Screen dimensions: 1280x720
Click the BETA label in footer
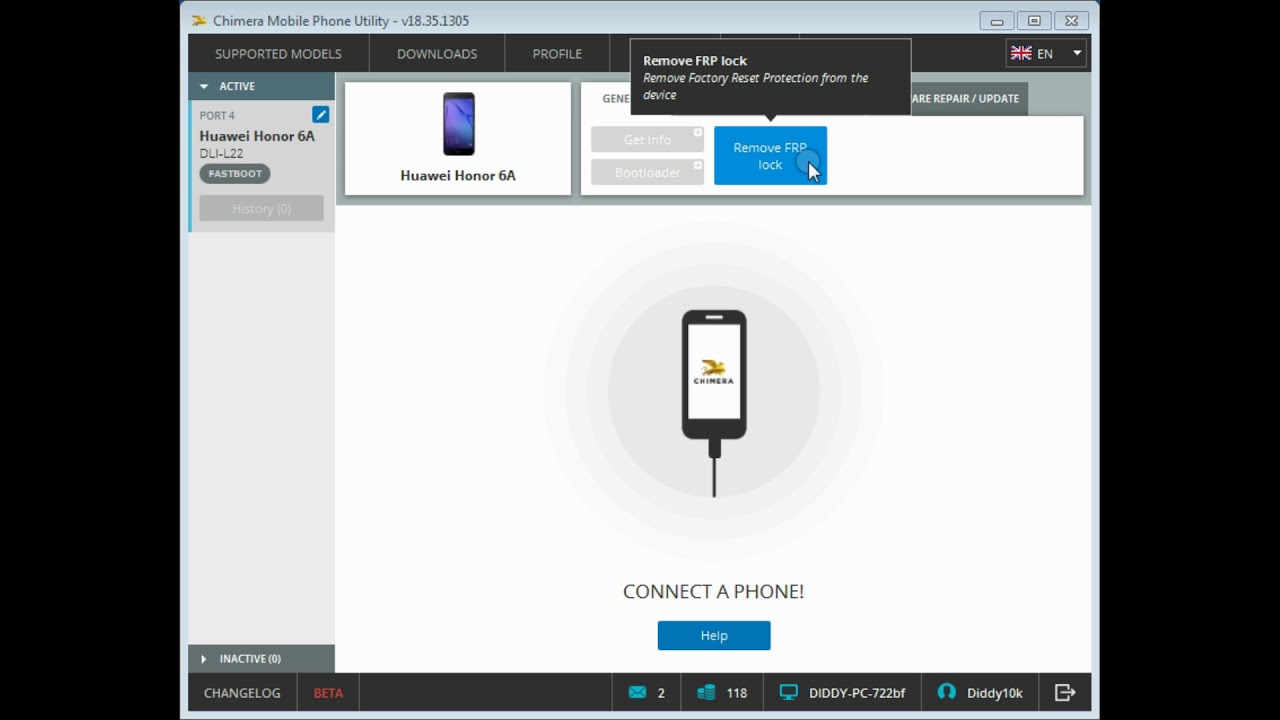tap(328, 693)
